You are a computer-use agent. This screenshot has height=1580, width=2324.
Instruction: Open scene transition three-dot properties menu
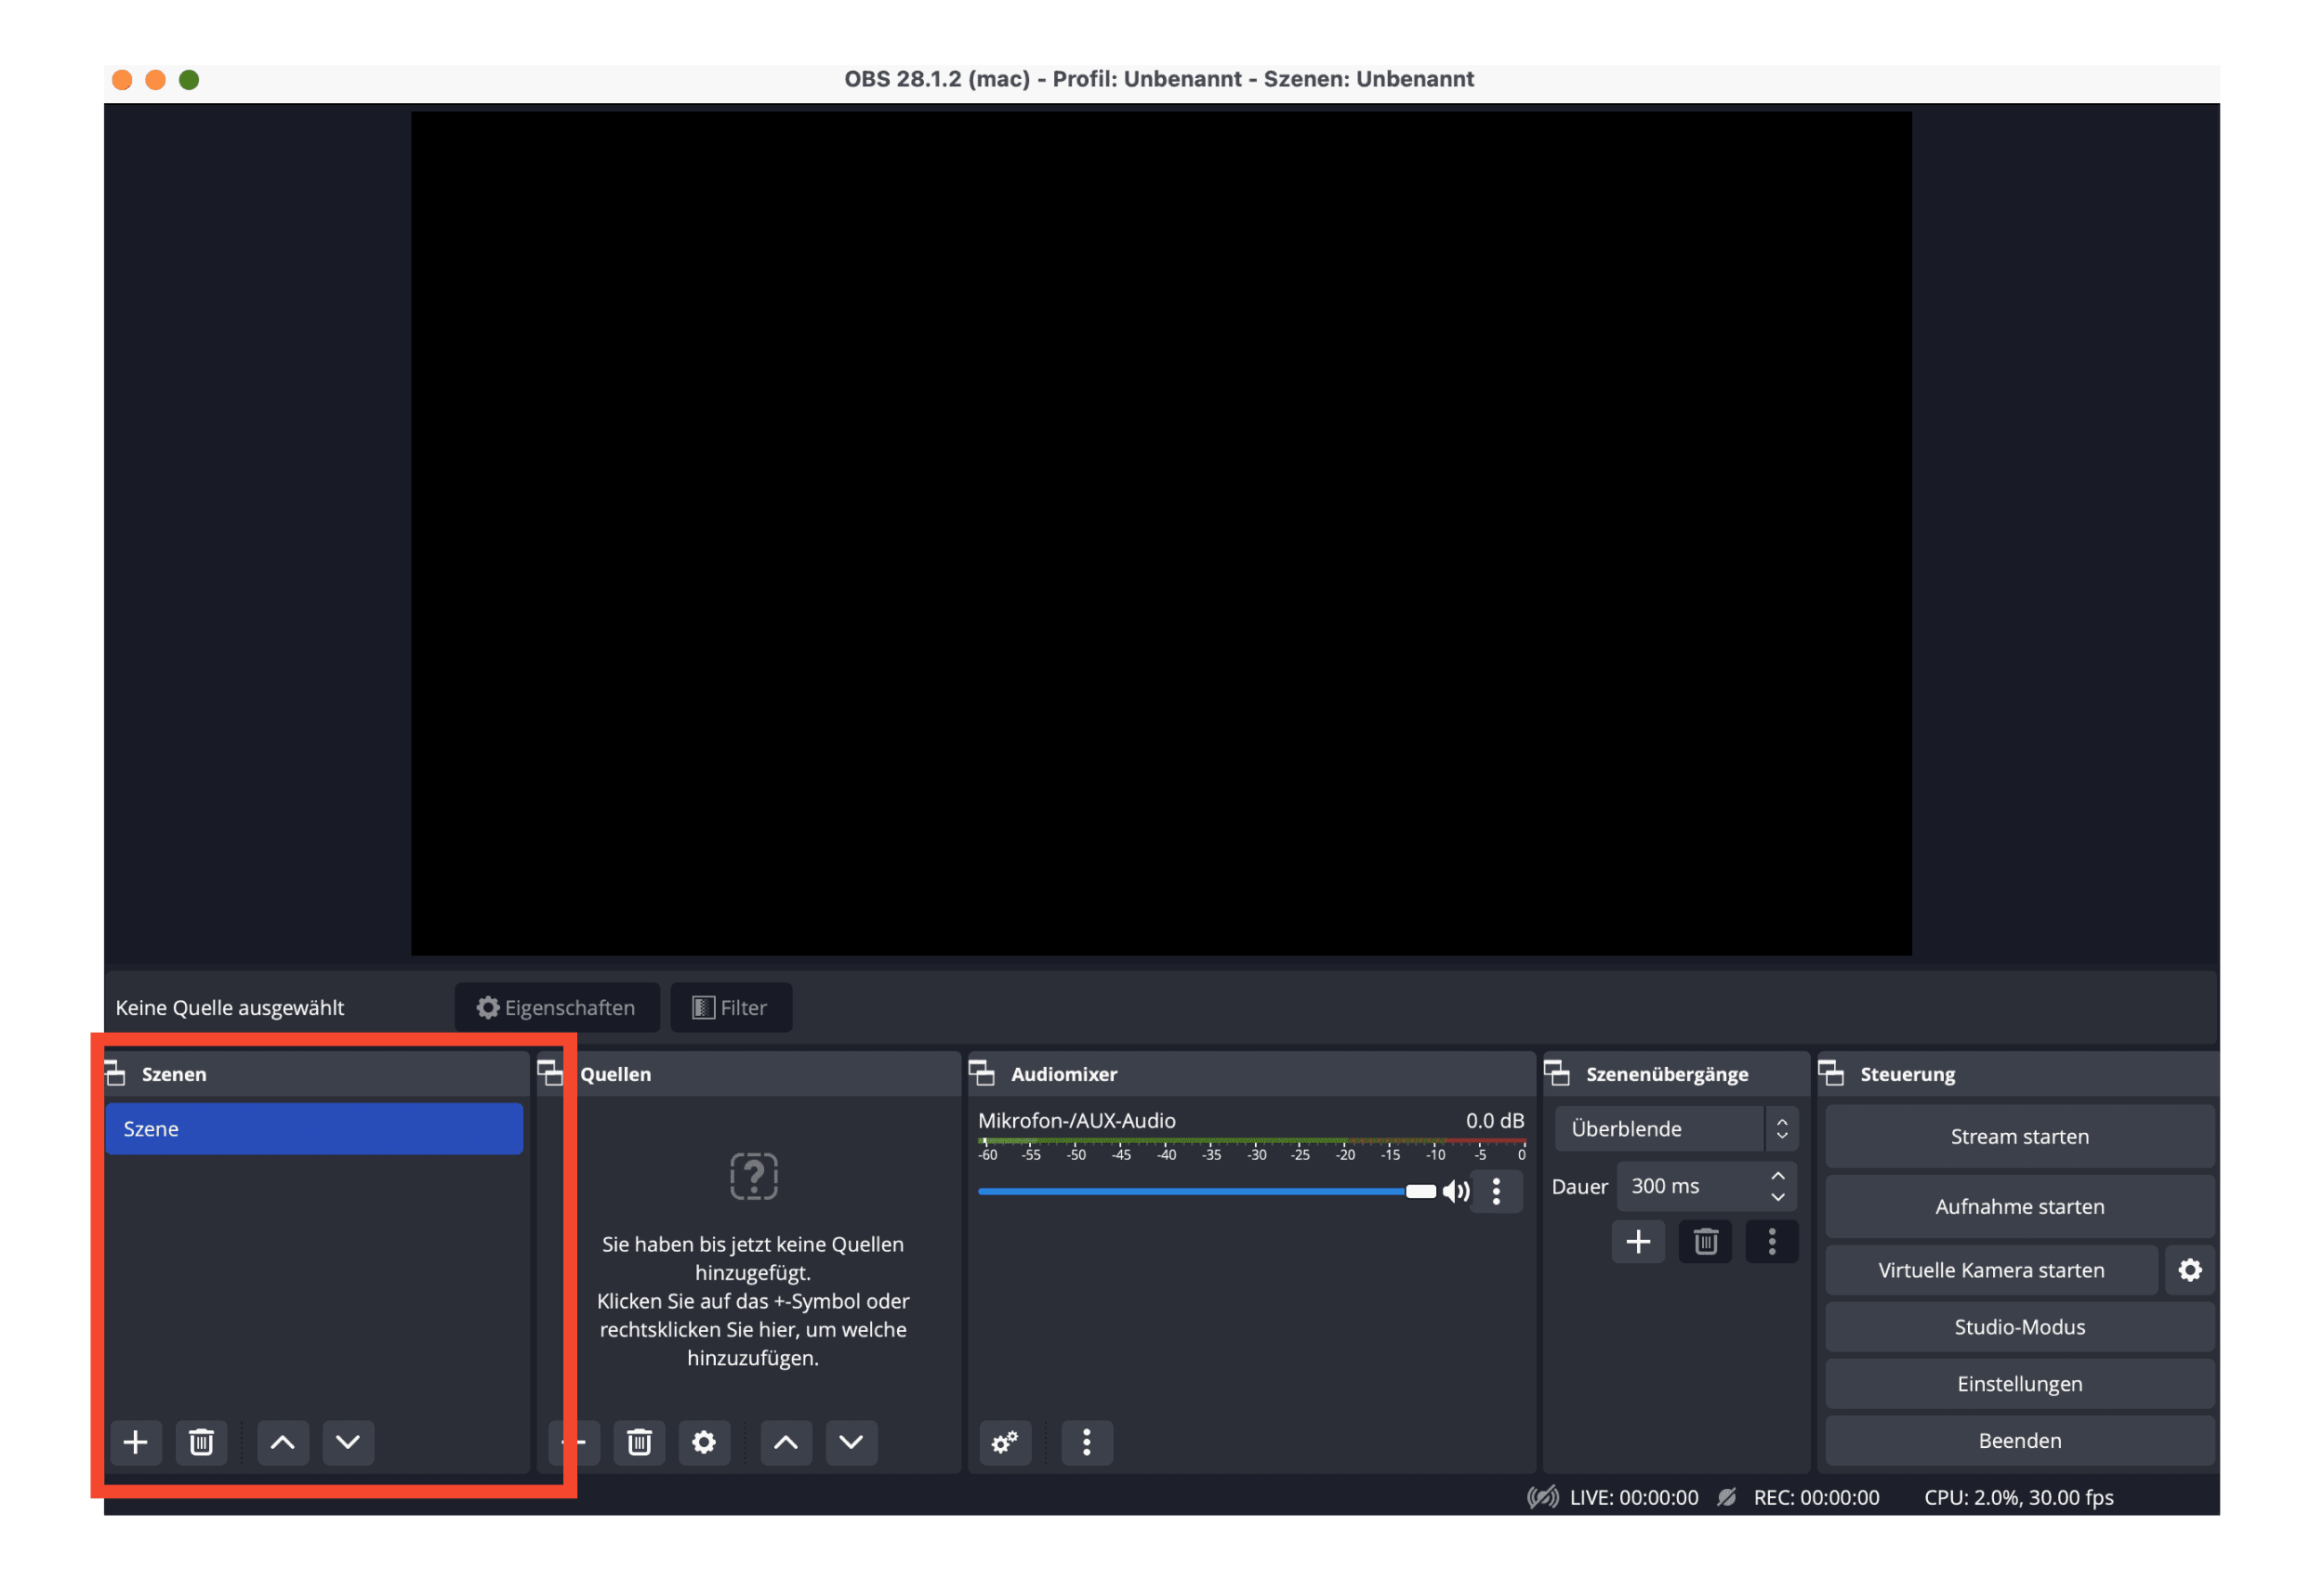[1772, 1242]
